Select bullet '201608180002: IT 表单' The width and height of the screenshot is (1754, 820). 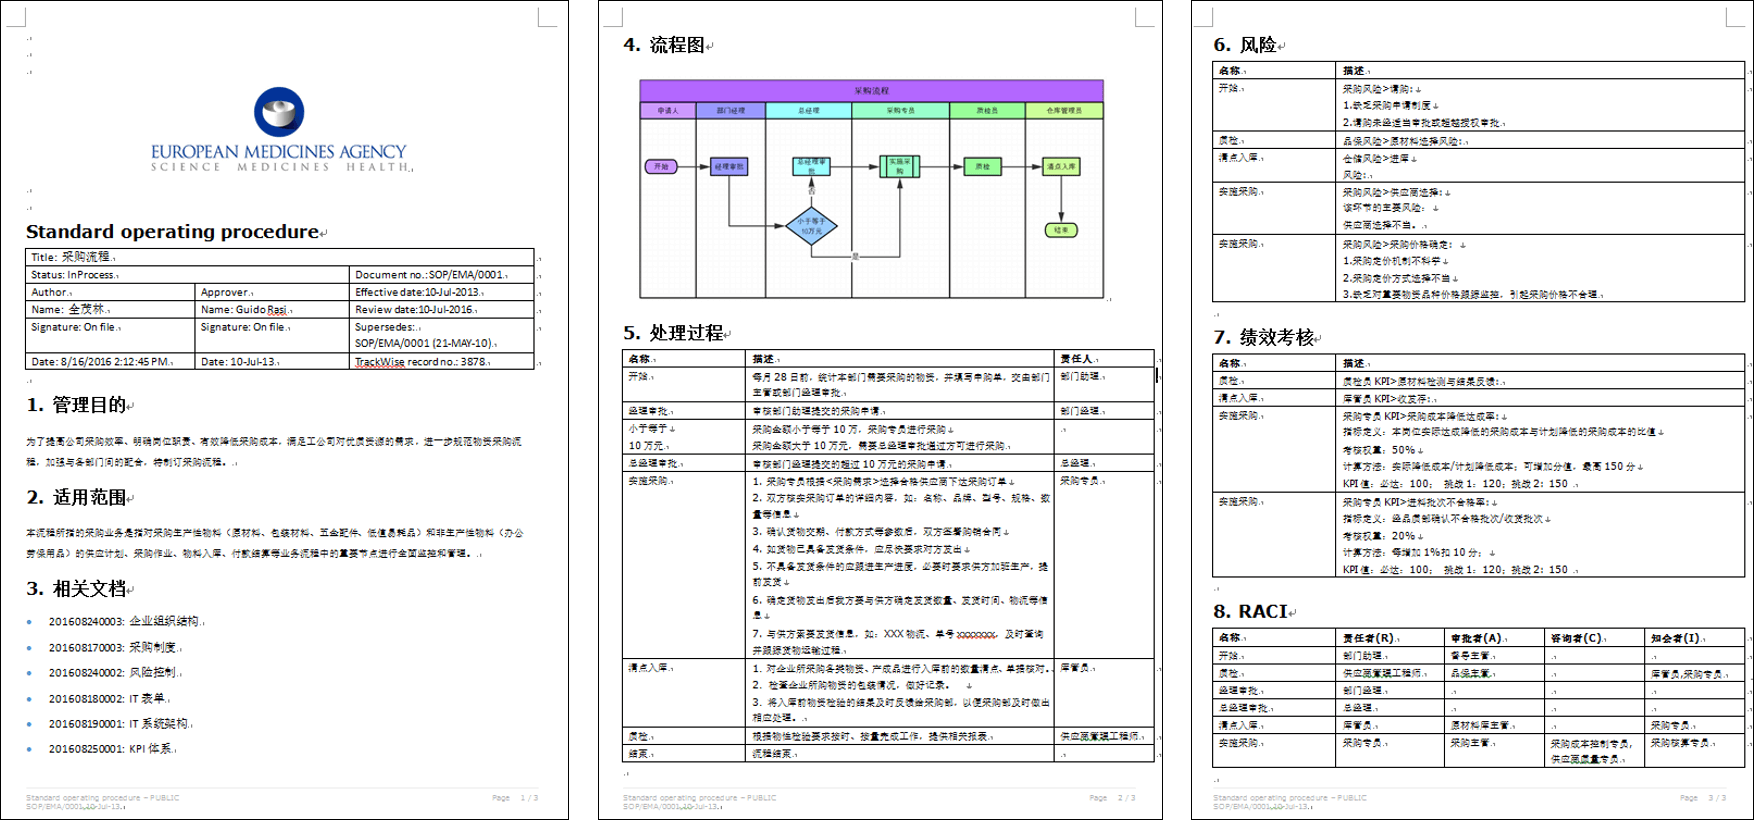point(107,699)
